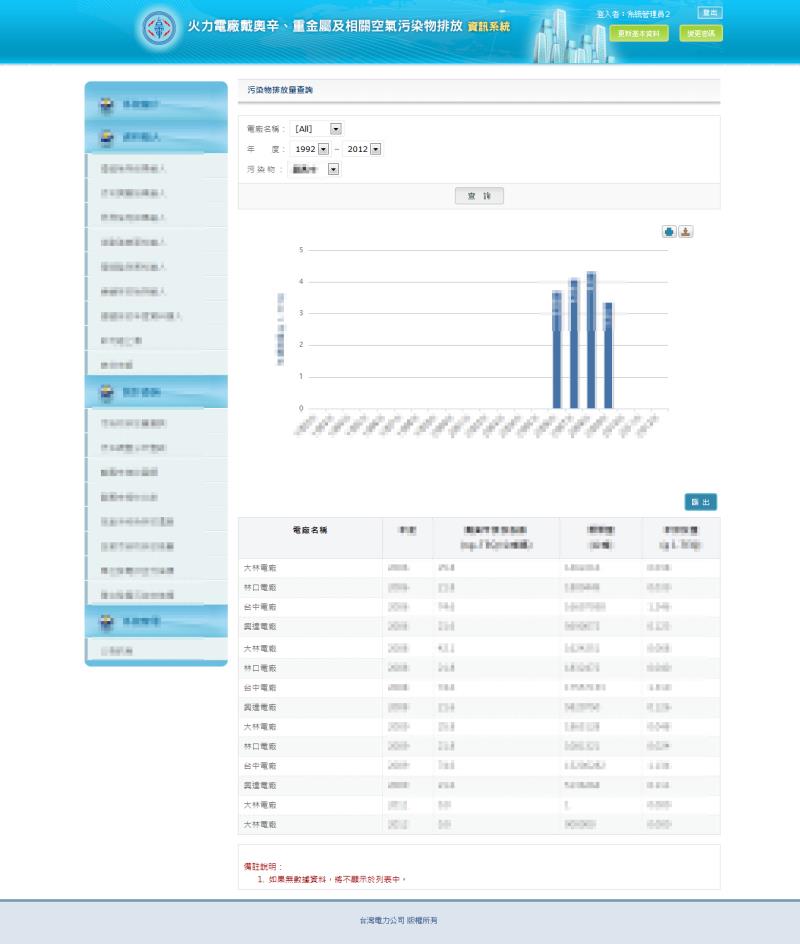The width and height of the screenshot is (800, 944).
Task: Click the 污染物排放量查詢 page title
Action: (280, 90)
